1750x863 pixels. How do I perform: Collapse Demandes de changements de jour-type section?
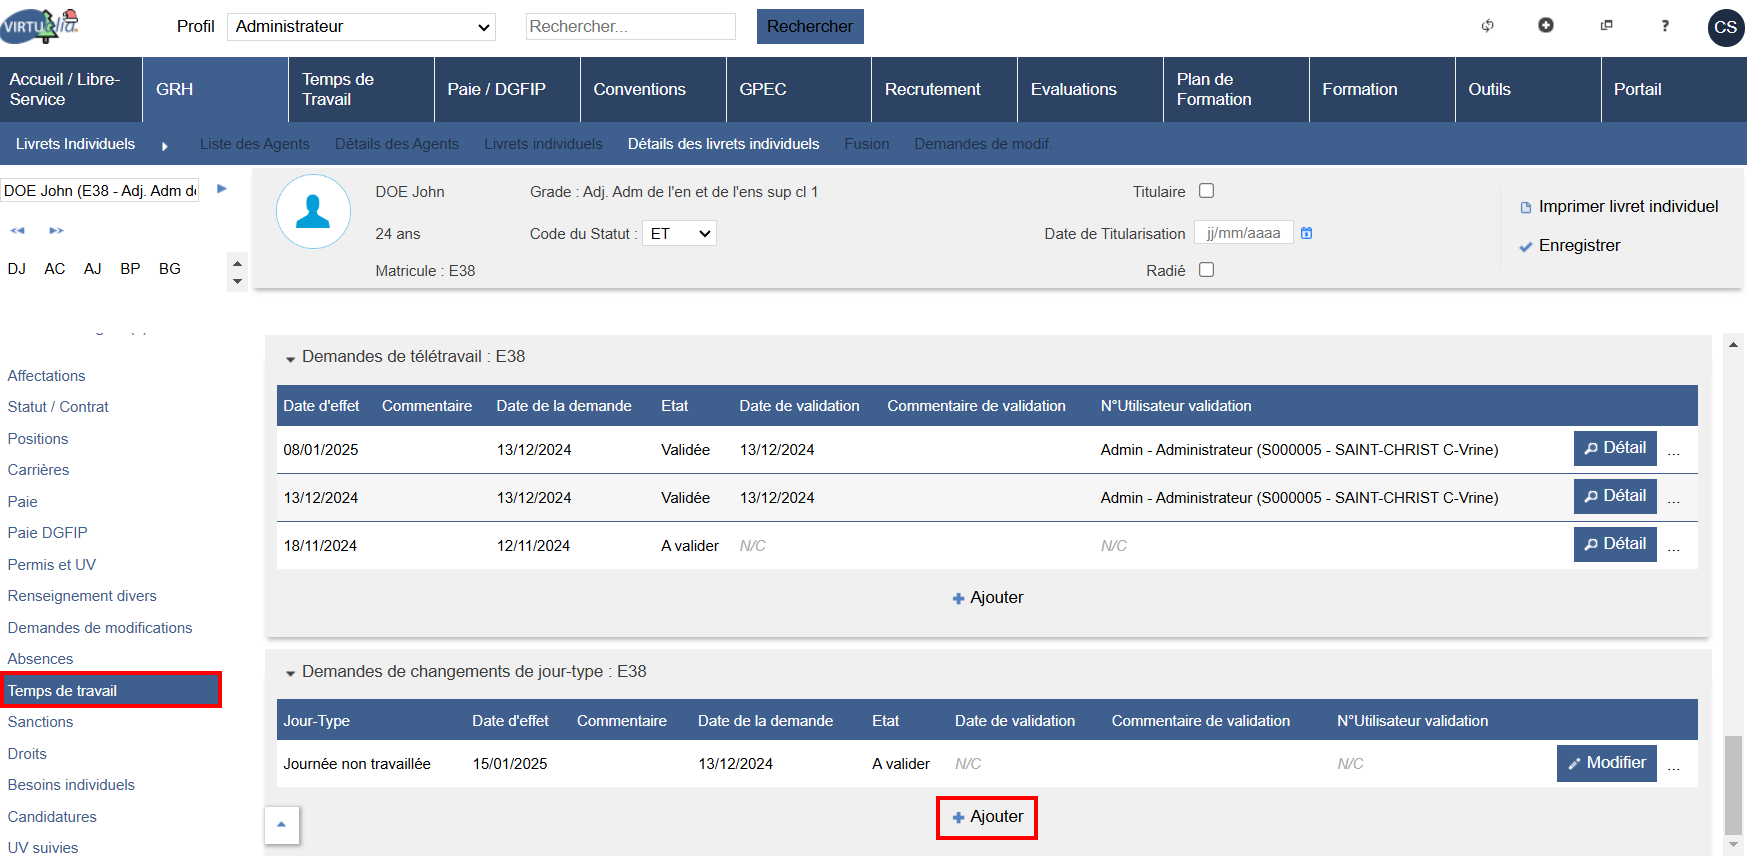(291, 673)
